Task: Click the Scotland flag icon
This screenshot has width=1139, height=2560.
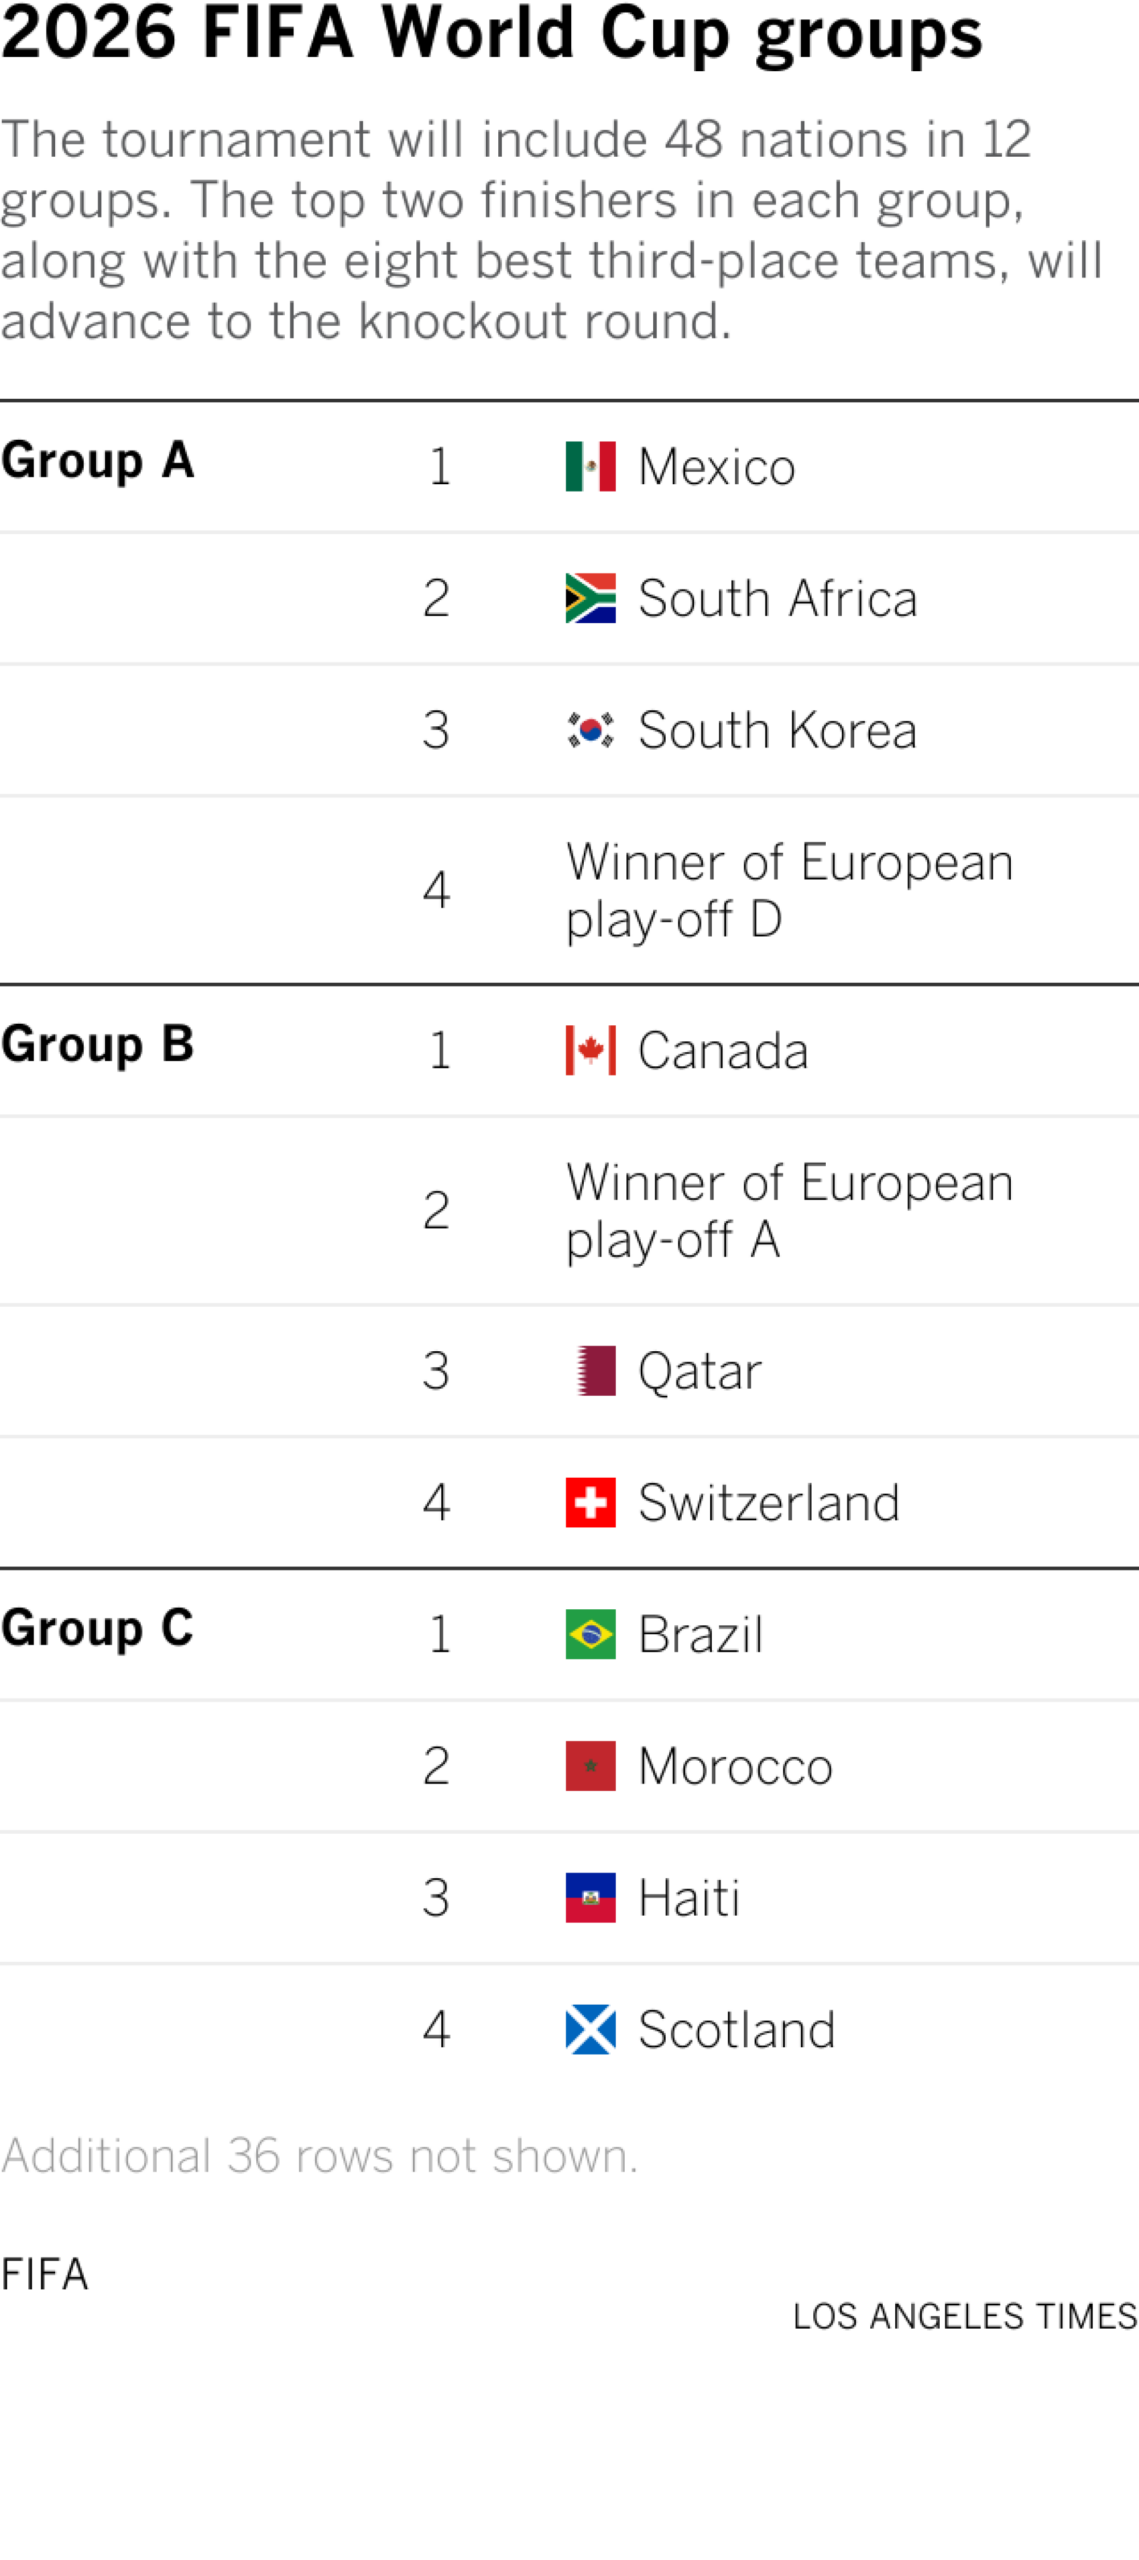Action: coord(590,2030)
